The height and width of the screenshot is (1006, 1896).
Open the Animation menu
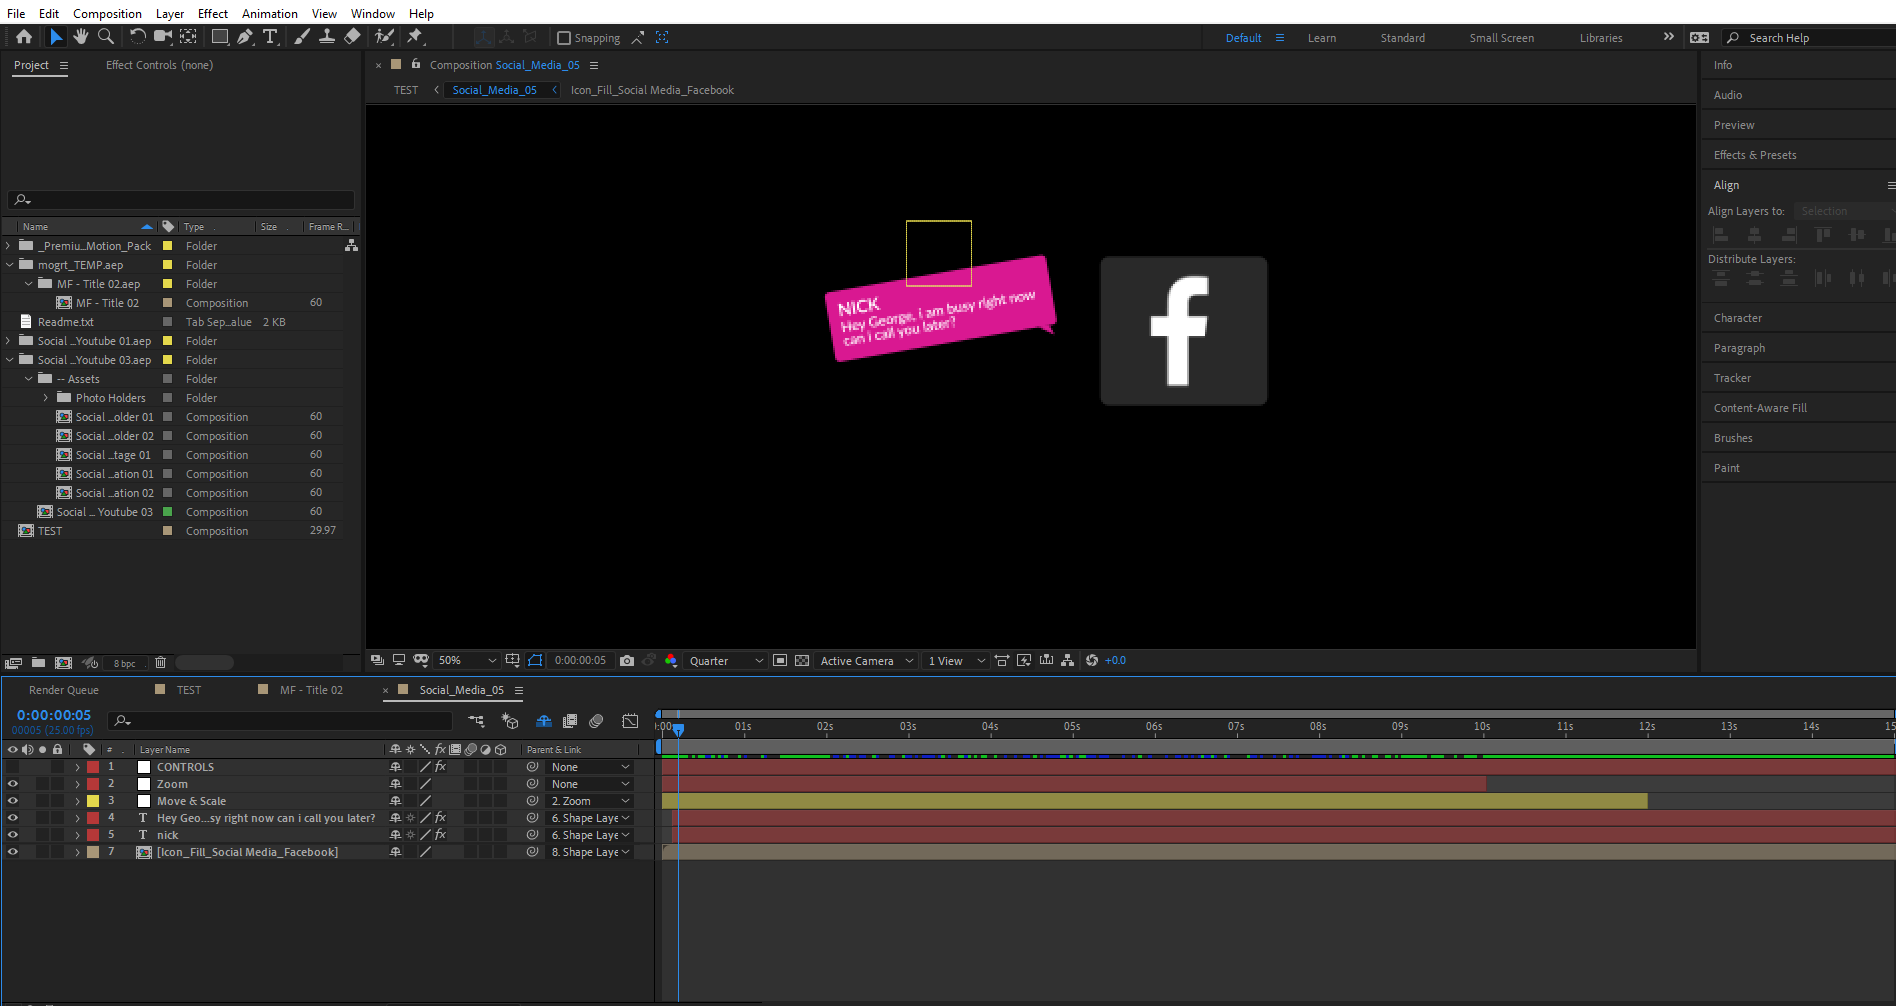pos(270,13)
